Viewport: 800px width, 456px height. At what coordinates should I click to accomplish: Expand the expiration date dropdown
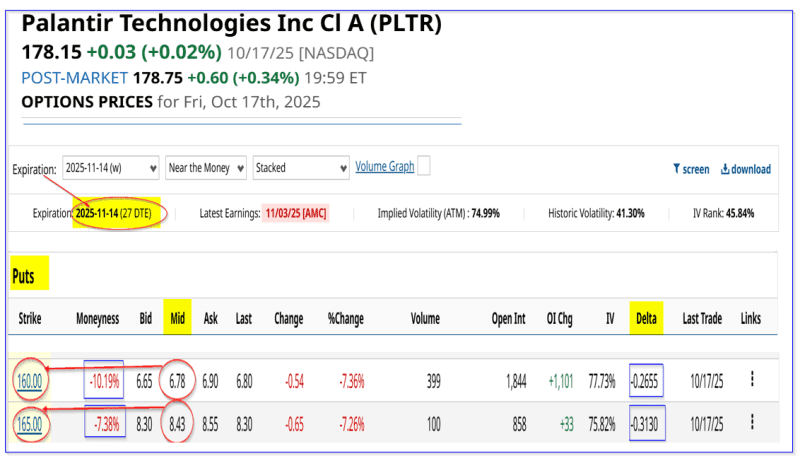(110, 168)
